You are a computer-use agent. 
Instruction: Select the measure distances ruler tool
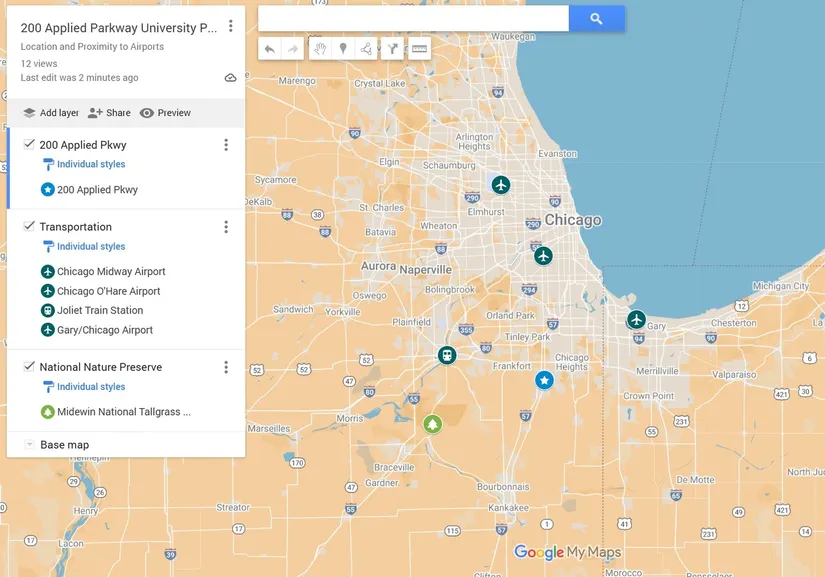click(419, 49)
